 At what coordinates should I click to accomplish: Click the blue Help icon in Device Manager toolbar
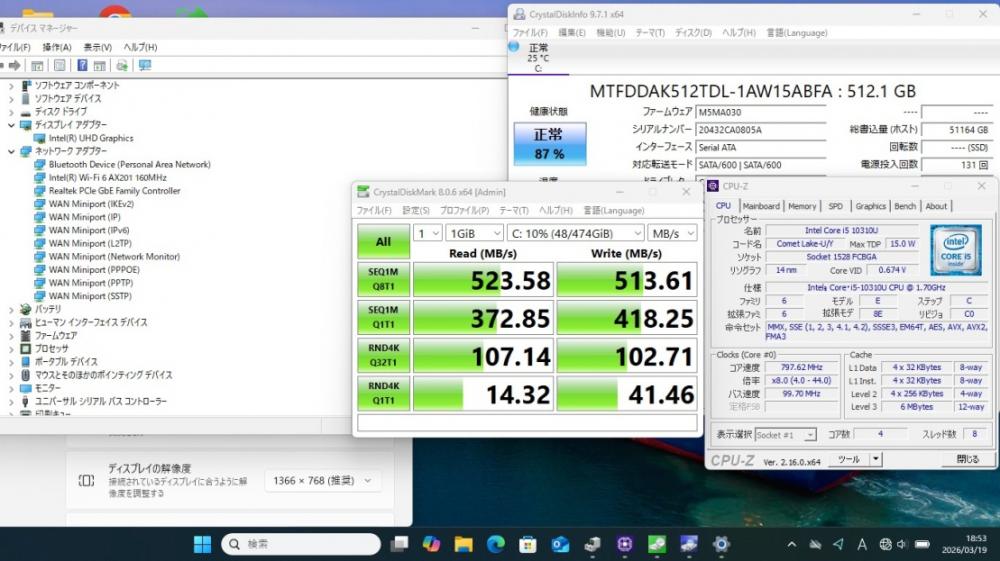pos(82,65)
